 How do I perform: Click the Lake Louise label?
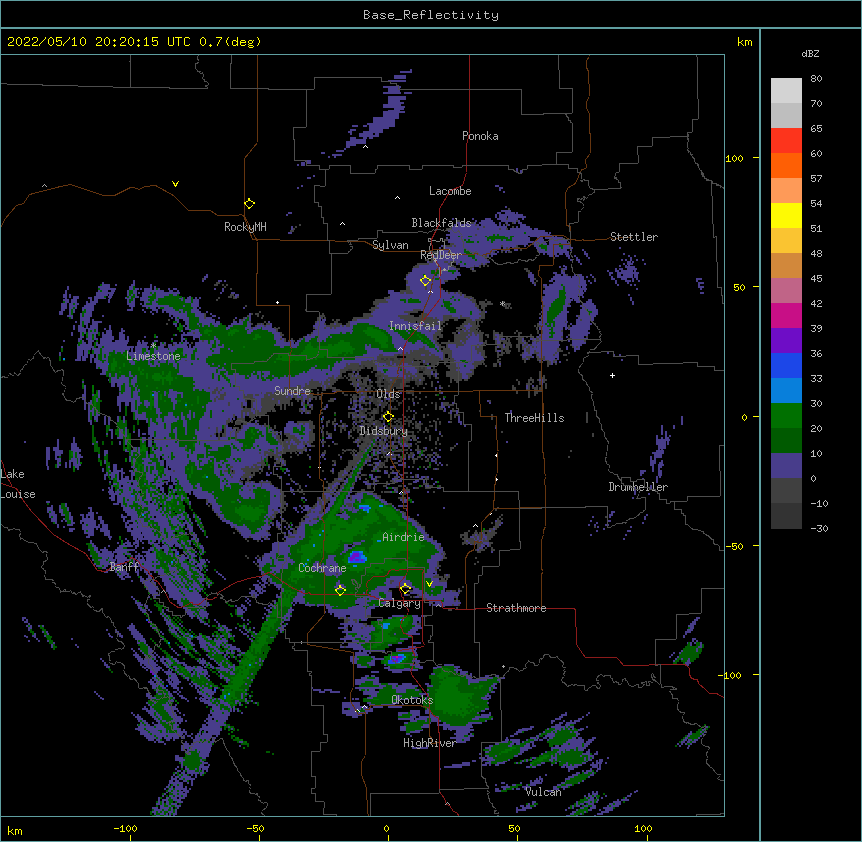pyautogui.click(x=18, y=484)
